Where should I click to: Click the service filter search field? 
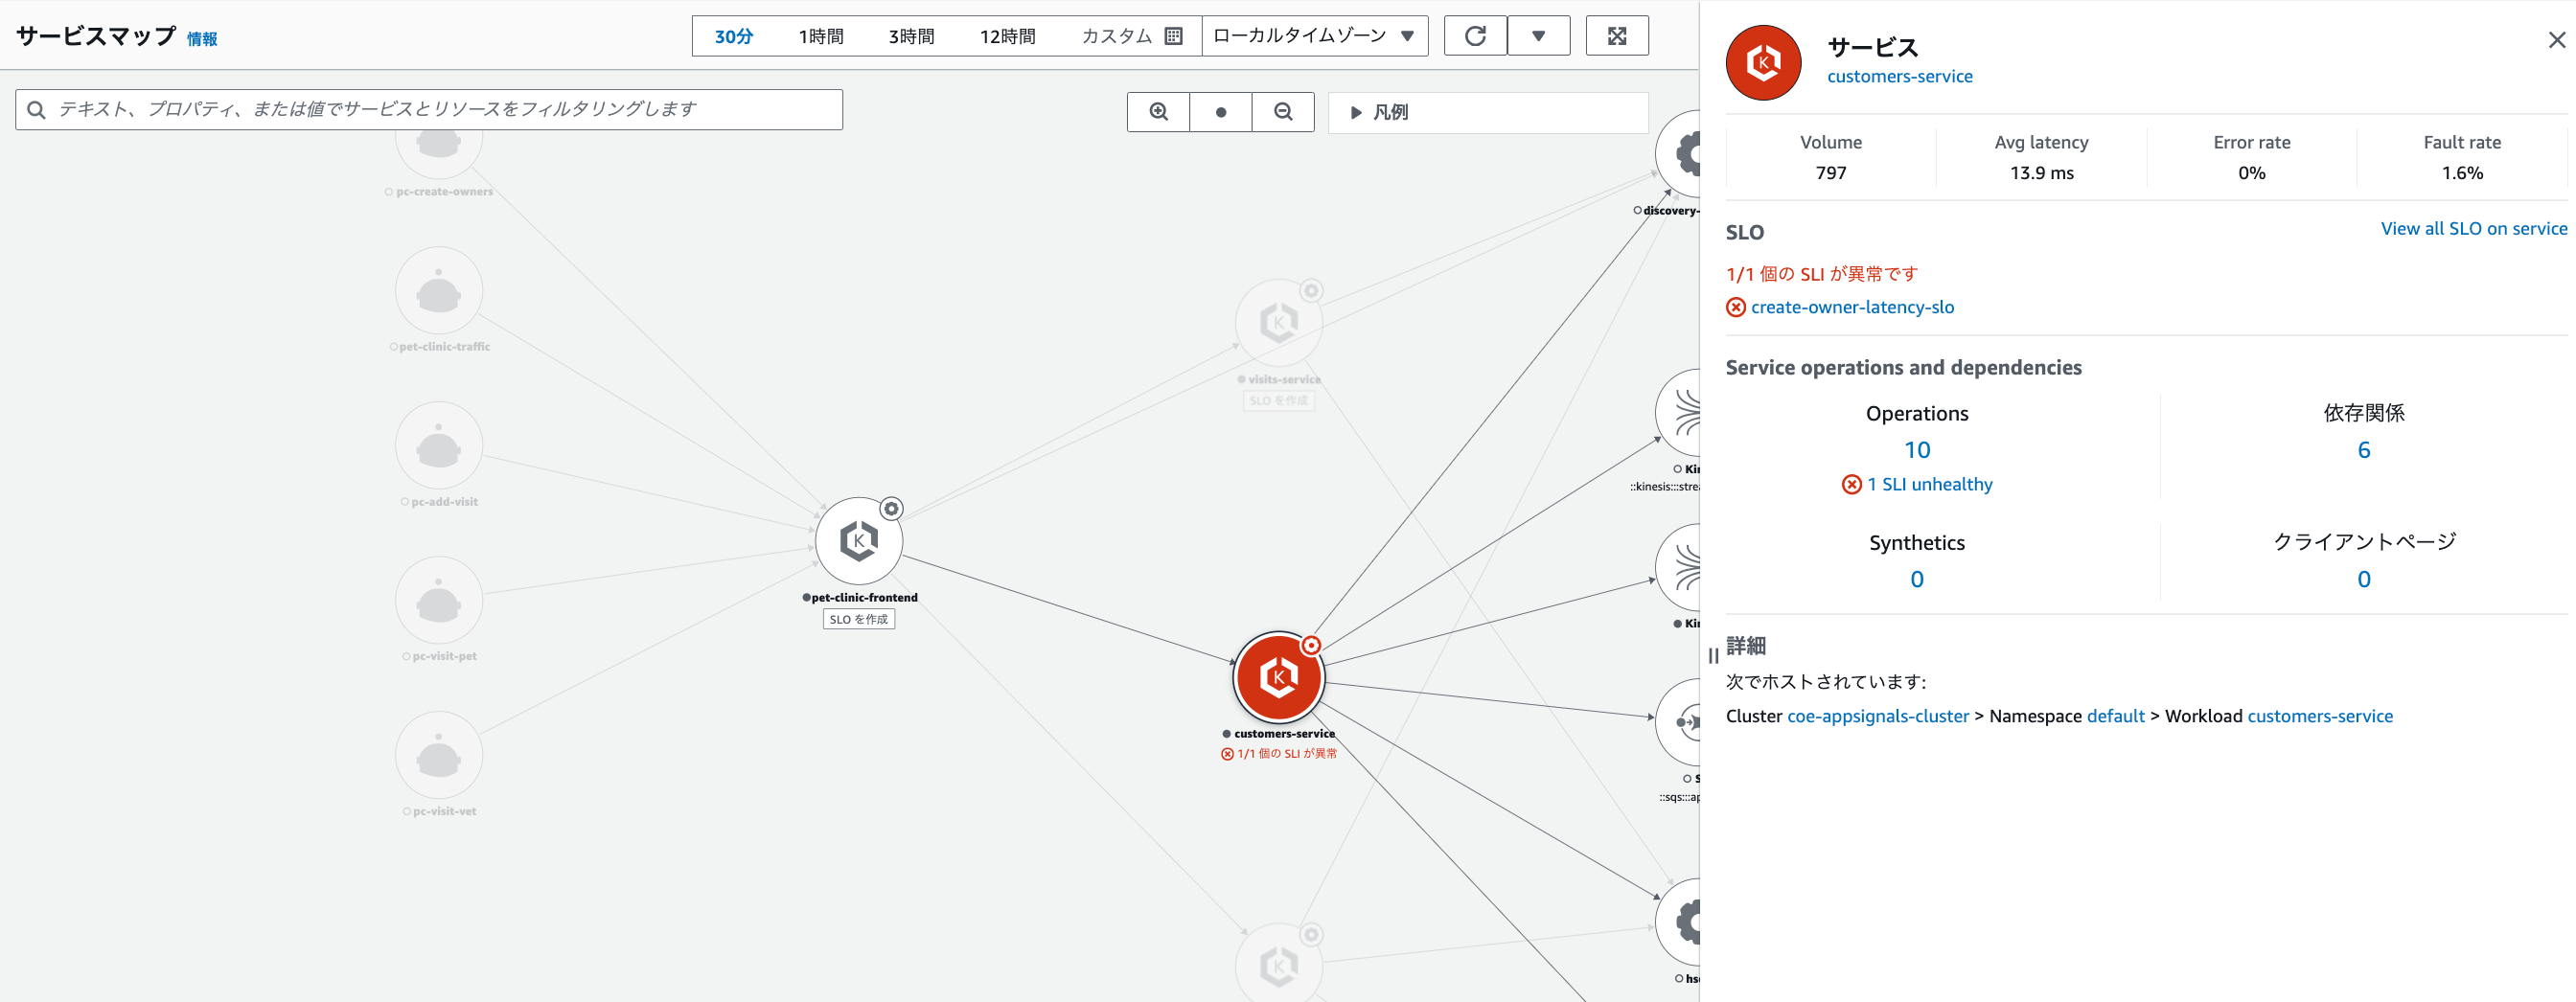[x=430, y=109]
